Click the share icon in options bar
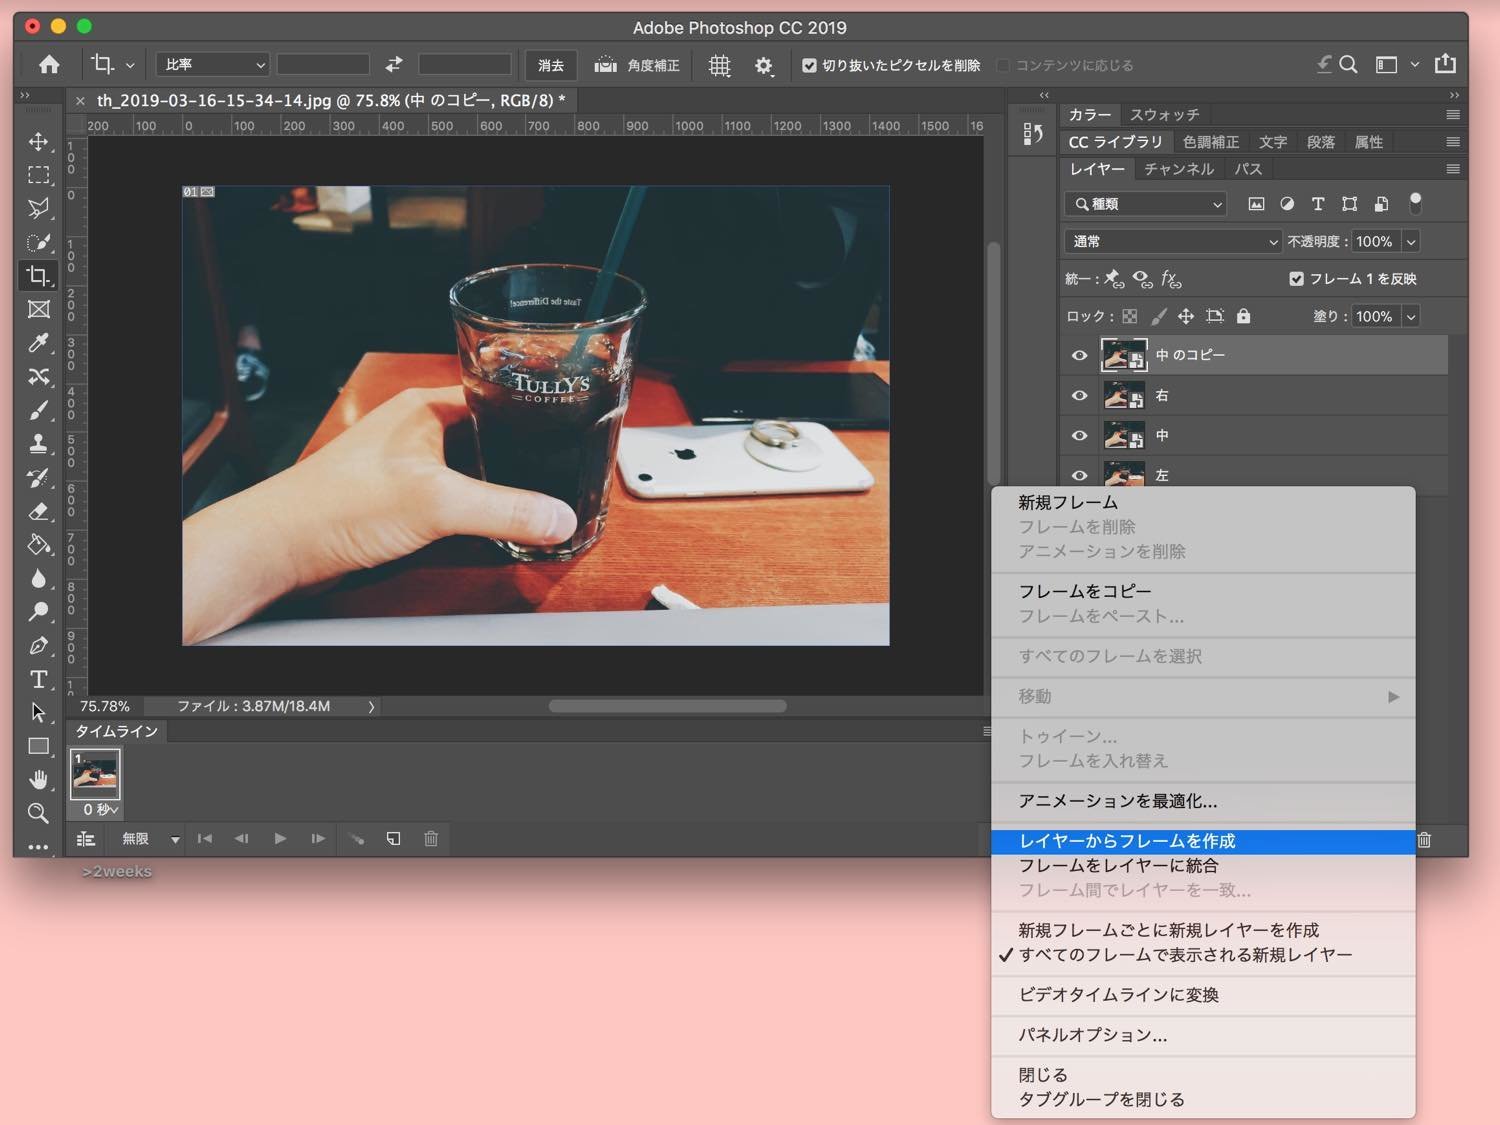The width and height of the screenshot is (1500, 1125). coord(1445,64)
